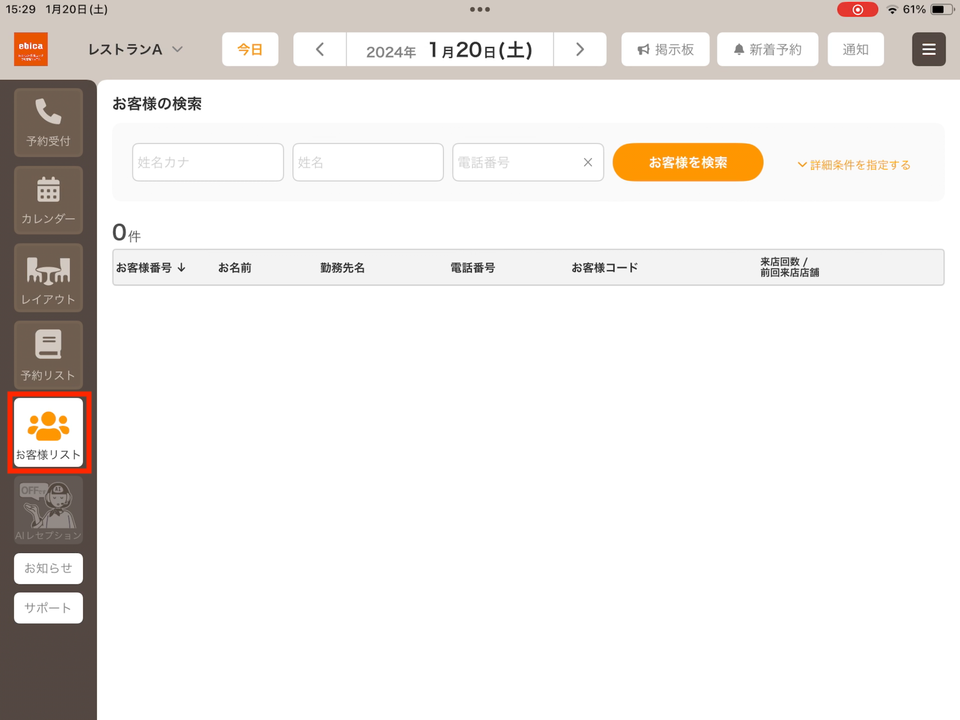Focus the 電話番号 input field

coord(528,162)
